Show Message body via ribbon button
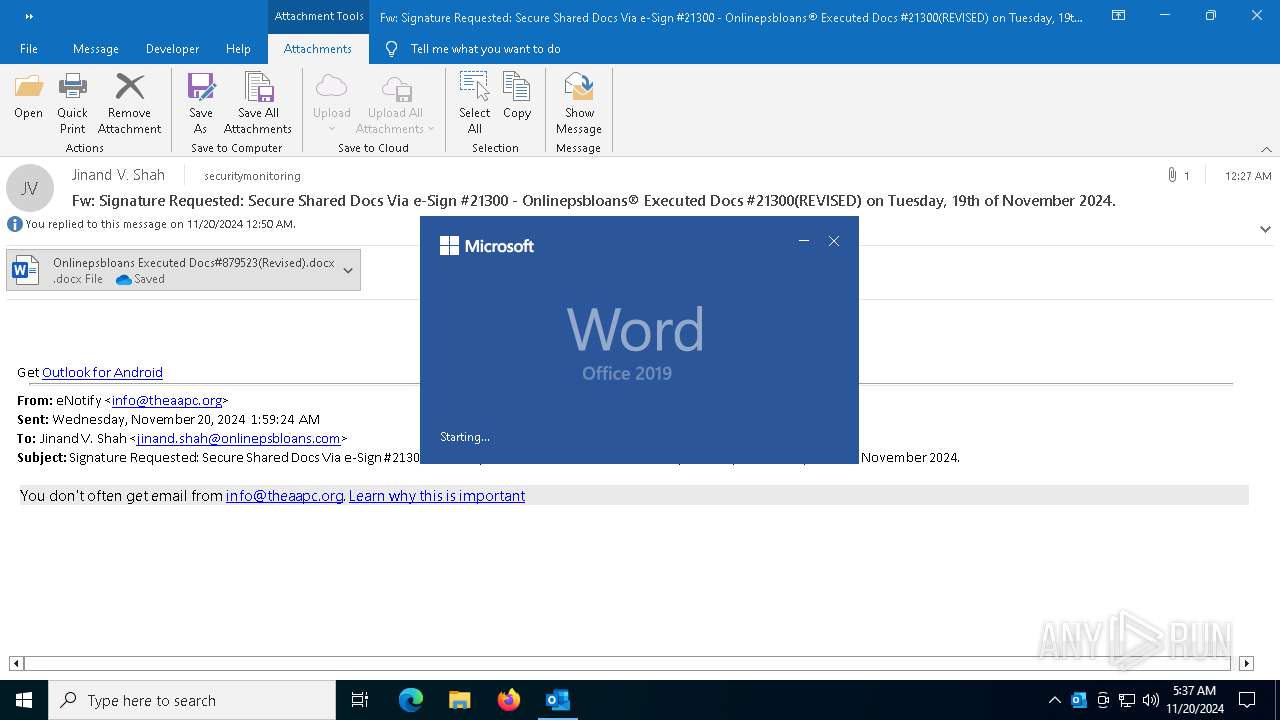Viewport: 1280px width, 720px height. click(579, 103)
